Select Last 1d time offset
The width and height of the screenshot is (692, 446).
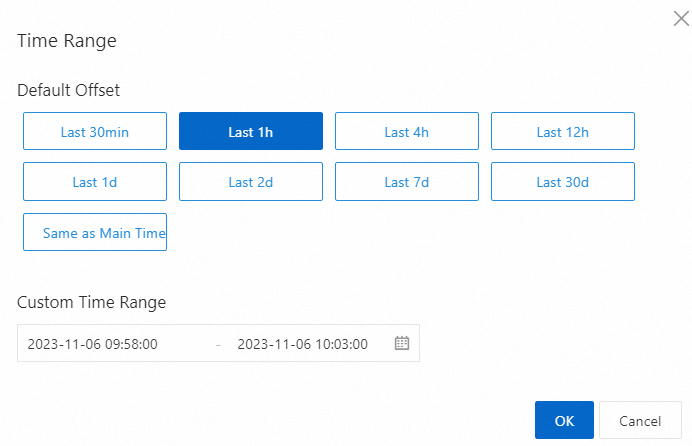tap(95, 182)
